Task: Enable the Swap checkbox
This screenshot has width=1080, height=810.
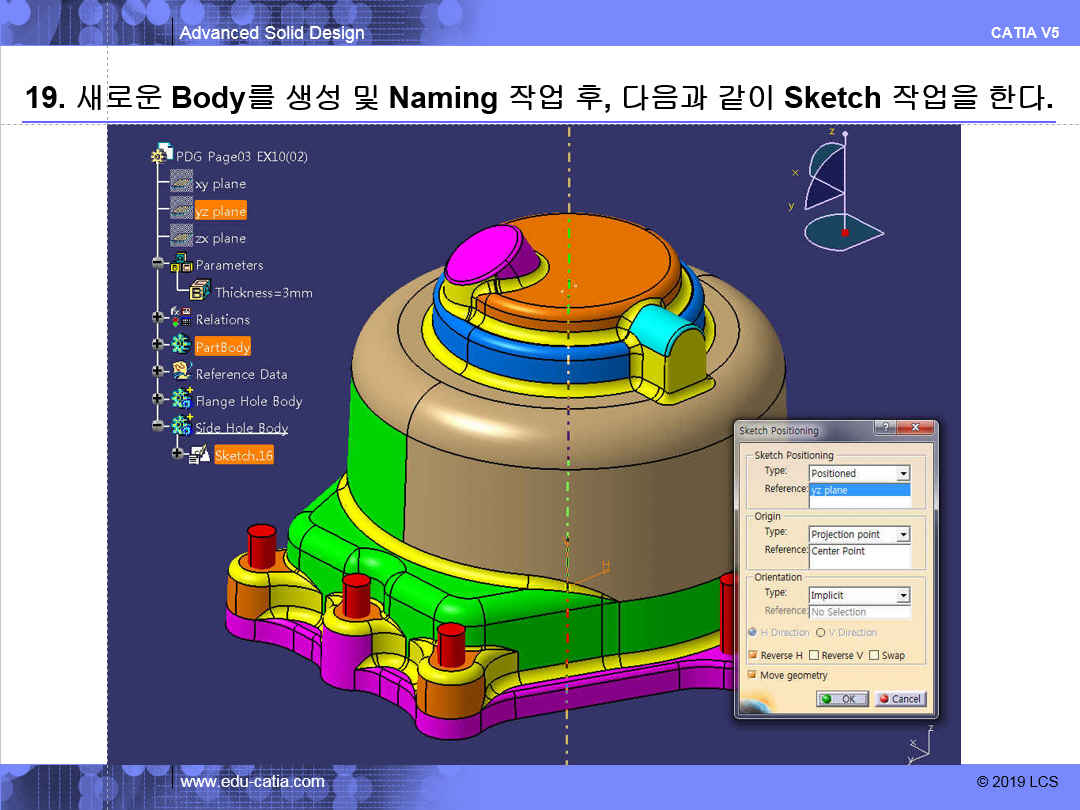Action: click(874, 655)
